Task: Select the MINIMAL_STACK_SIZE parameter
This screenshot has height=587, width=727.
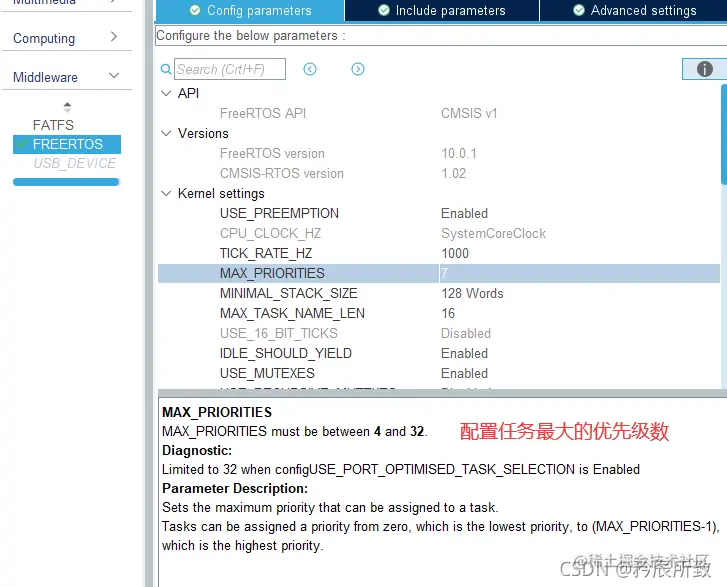Action: pyautogui.click(x=288, y=293)
